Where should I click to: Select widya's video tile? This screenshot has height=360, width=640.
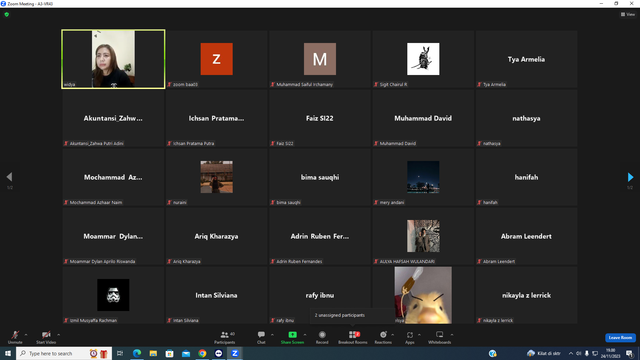(x=113, y=59)
